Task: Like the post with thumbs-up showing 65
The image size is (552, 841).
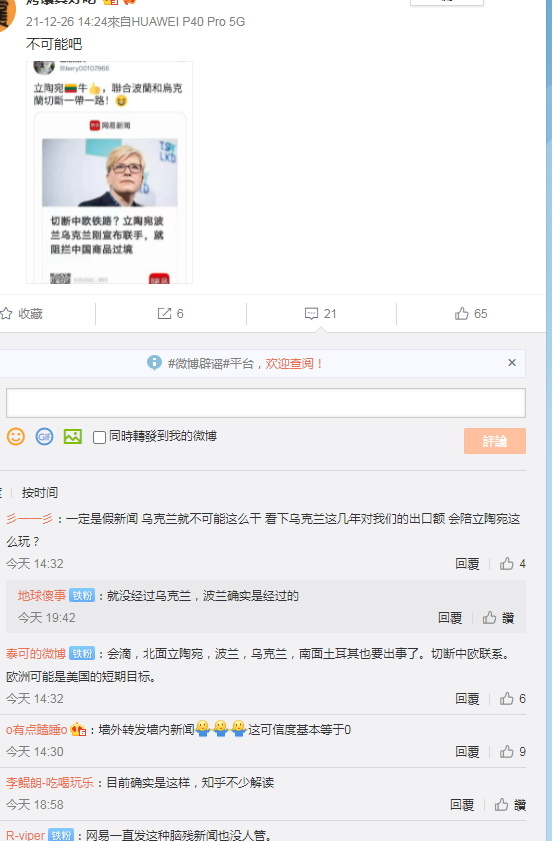Action: point(461,314)
